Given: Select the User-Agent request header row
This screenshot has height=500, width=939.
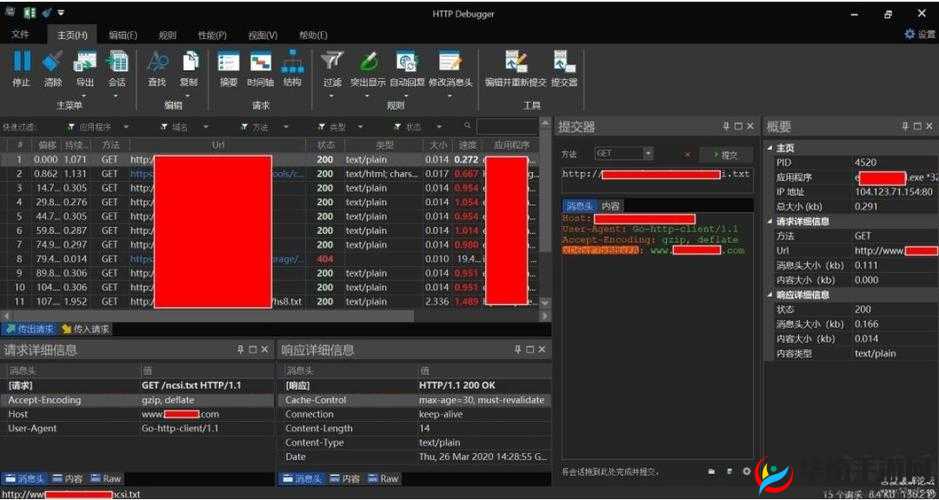Looking at the screenshot, I should click(137, 428).
